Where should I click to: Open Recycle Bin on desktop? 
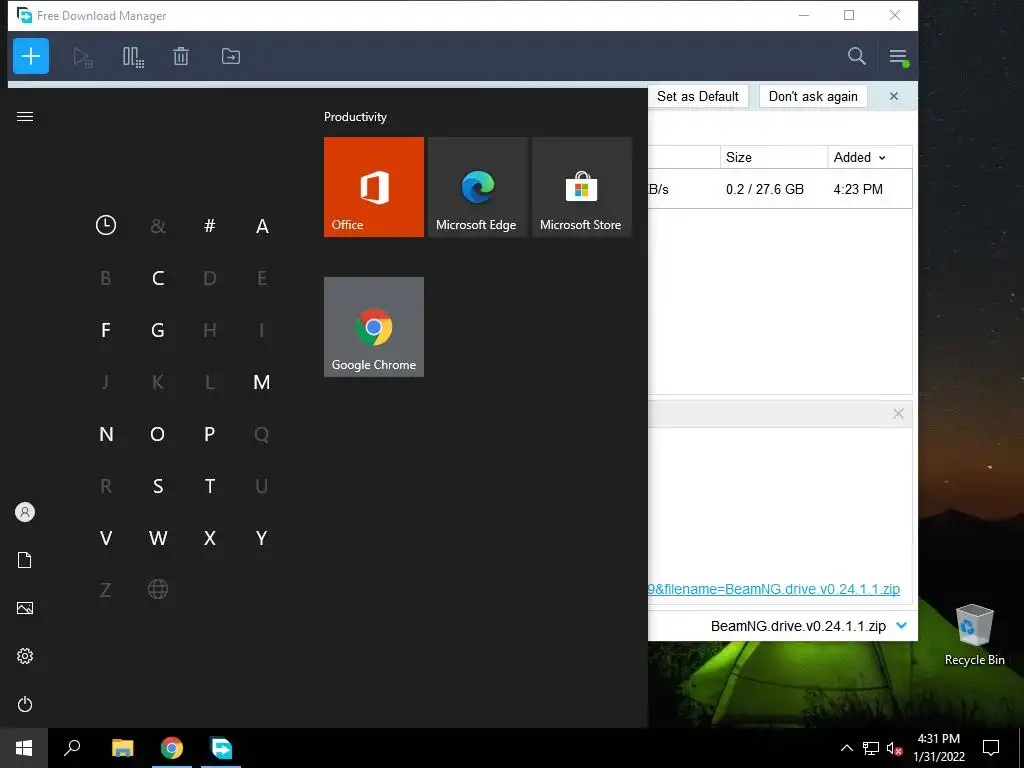pyautogui.click(x=974, y=634)
